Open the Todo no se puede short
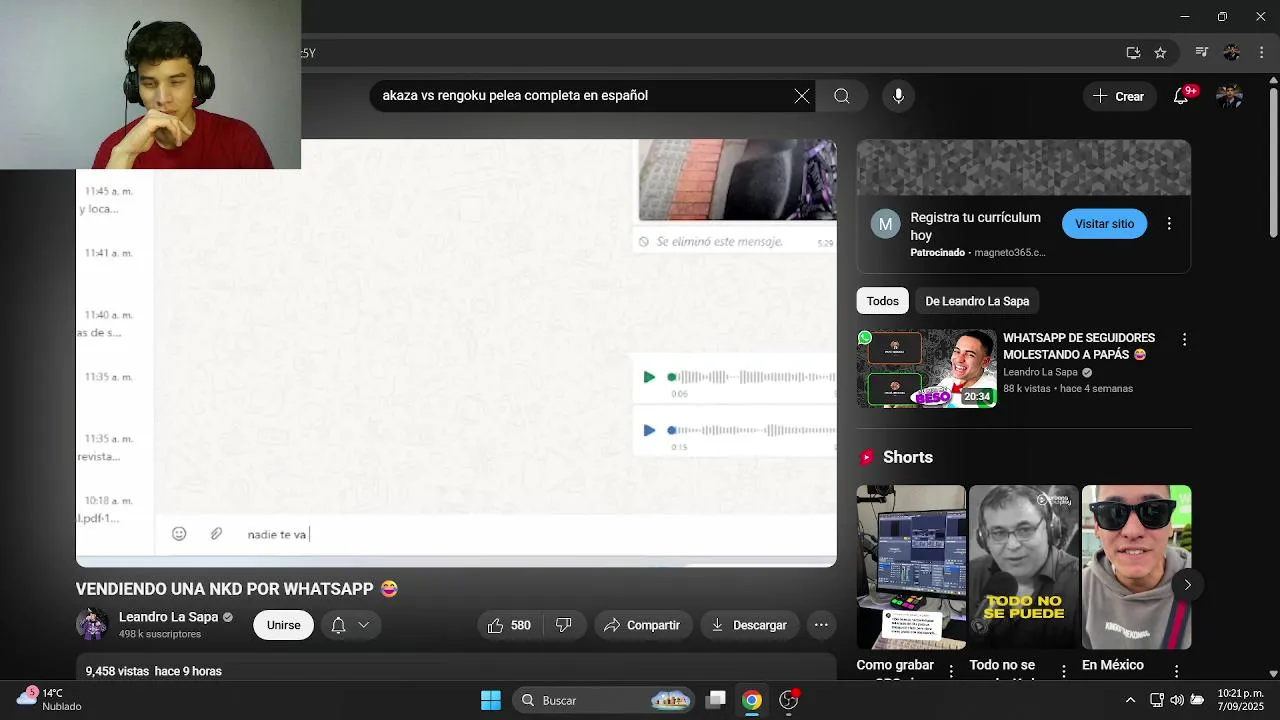This screenshot has width=1280, height=720. point(1023,567)
